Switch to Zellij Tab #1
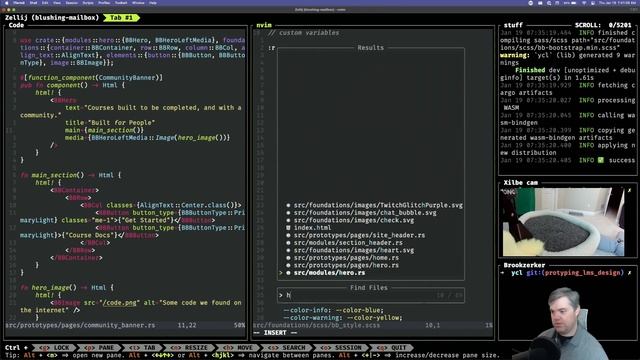The height and width of the screenshot is (360, 640). click(x=121, y=18)
